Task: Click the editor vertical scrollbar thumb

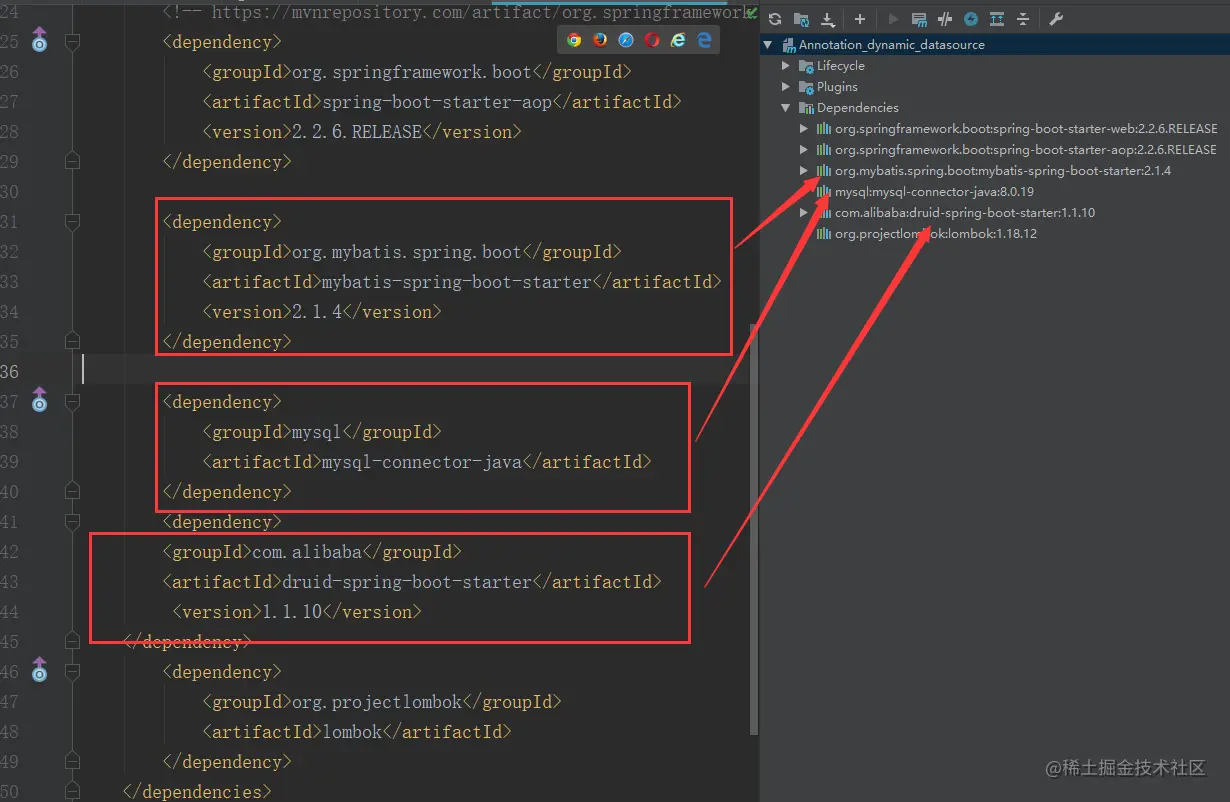Action: click(x=754, y=528)
